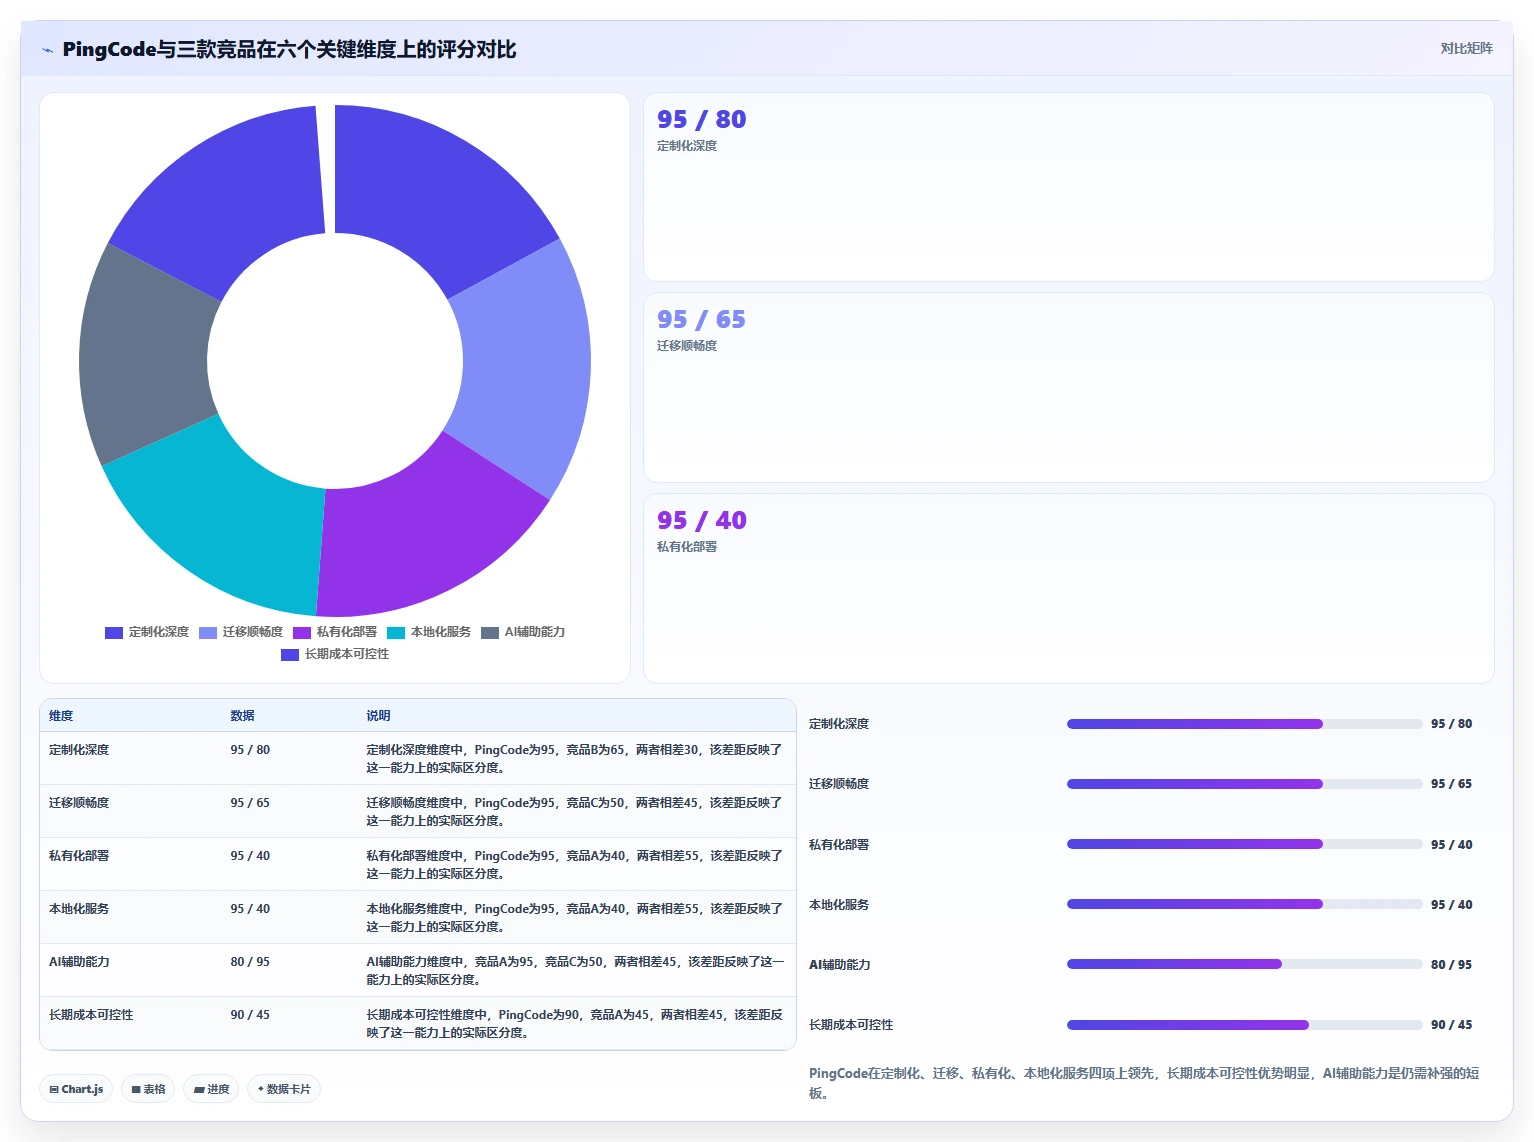Toggle the 私有化部署 legend entry

tap(335, 632)
